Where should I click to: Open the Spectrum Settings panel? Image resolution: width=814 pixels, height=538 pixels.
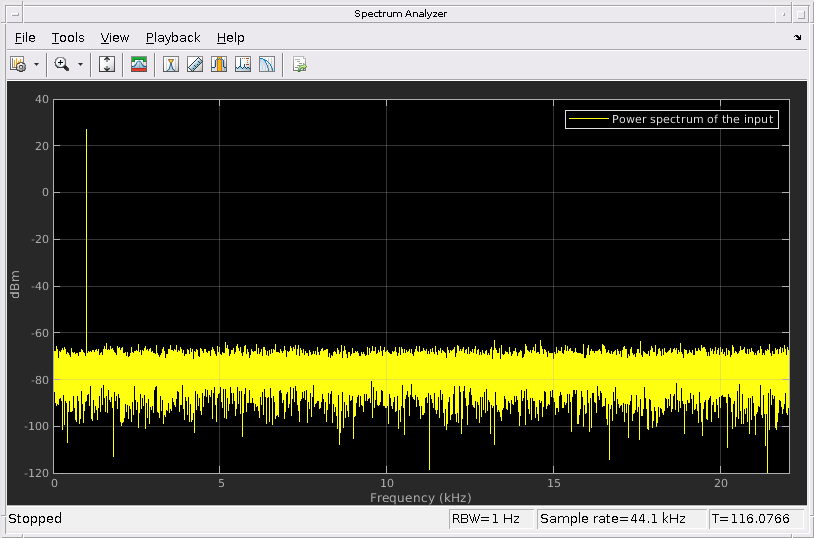(x=139, y=64)
